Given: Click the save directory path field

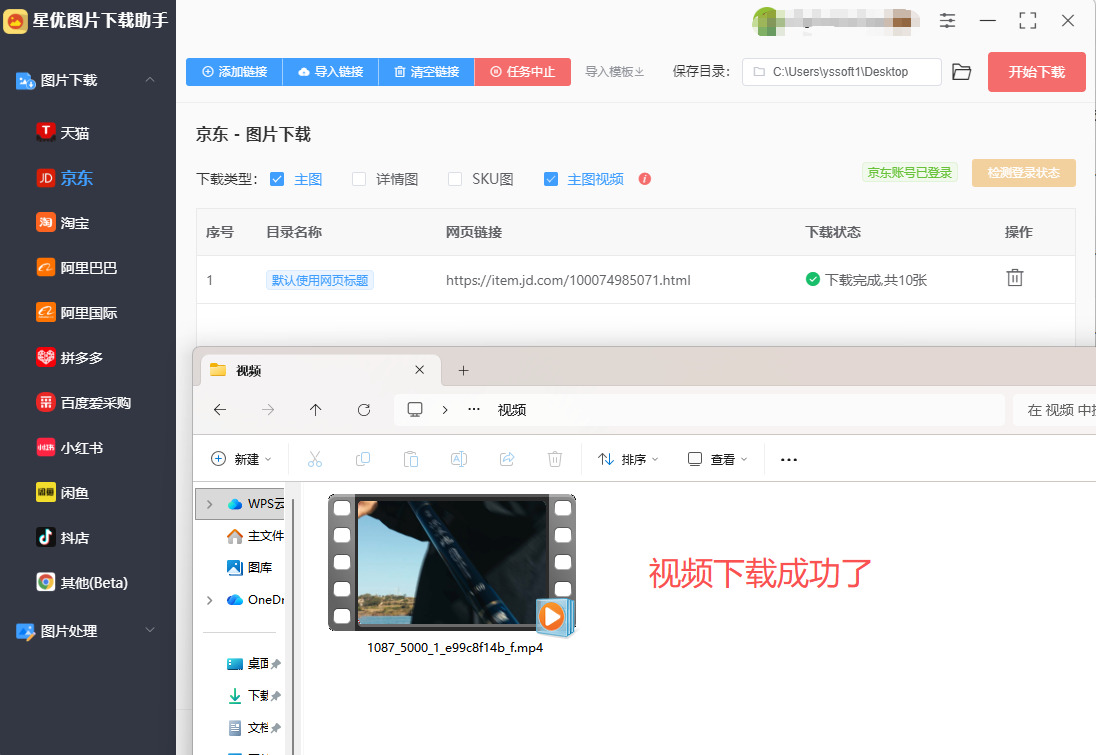Looking at the screenshot, I should tap(842, 71).
